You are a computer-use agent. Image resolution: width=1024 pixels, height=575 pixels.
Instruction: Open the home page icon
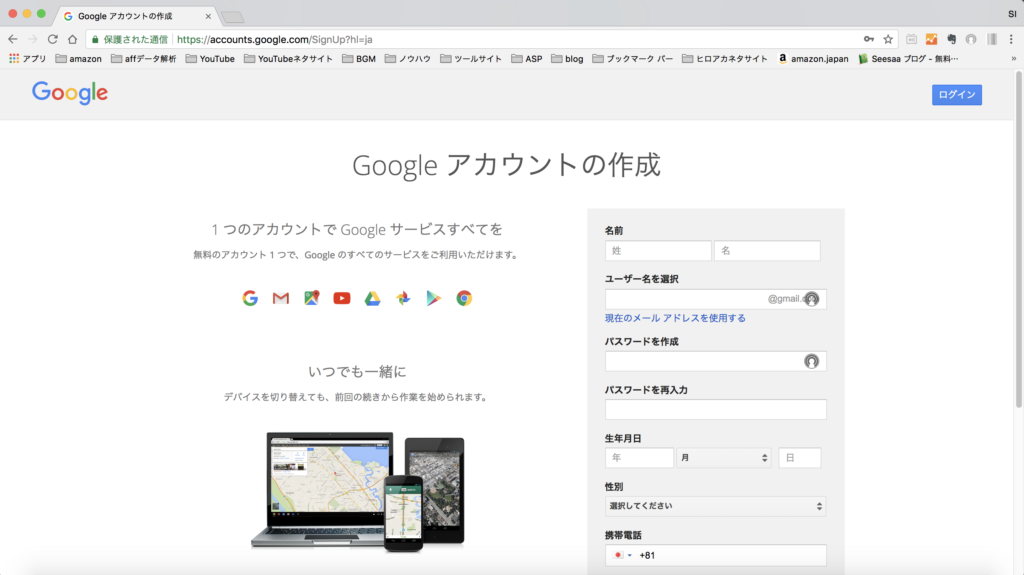[72, 39]
